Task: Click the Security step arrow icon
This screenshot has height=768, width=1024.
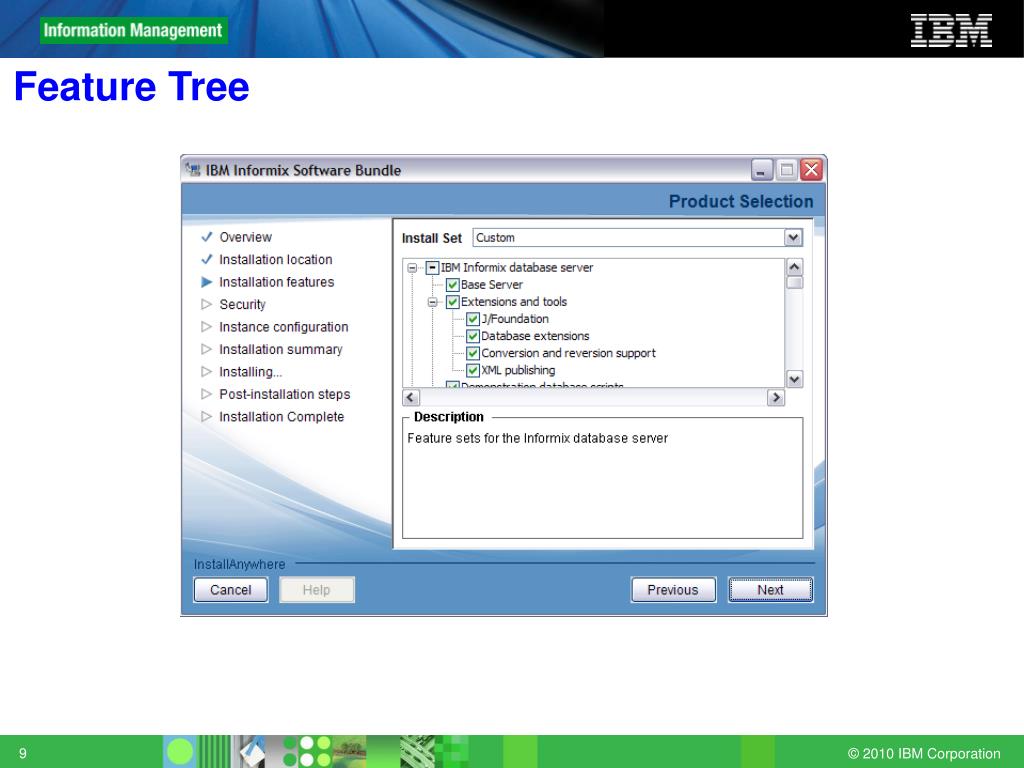Action: (206, 304)
